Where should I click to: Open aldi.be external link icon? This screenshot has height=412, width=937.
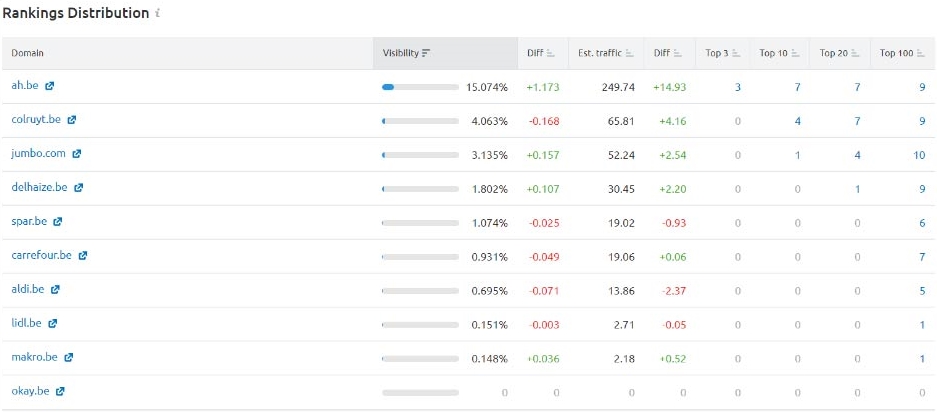point(55,289)
